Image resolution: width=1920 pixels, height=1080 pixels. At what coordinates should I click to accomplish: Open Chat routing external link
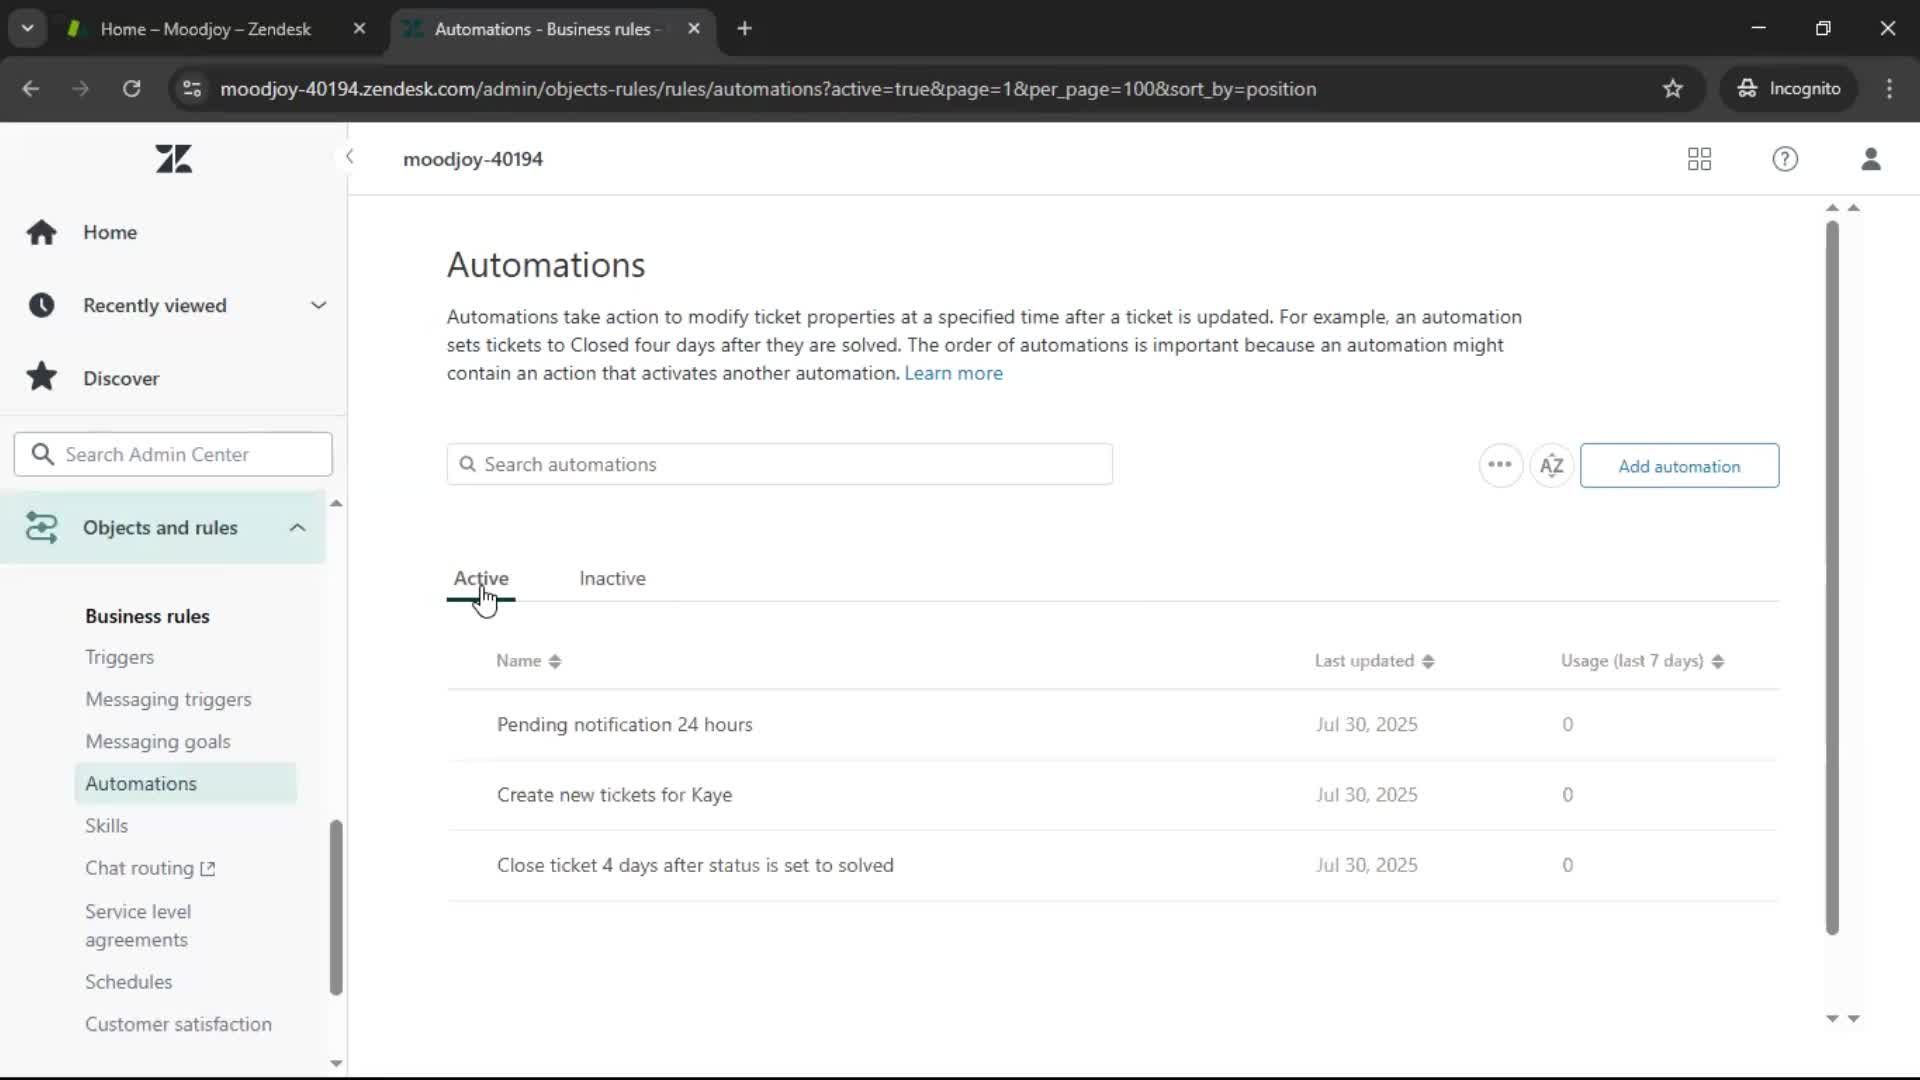(150, 868)
